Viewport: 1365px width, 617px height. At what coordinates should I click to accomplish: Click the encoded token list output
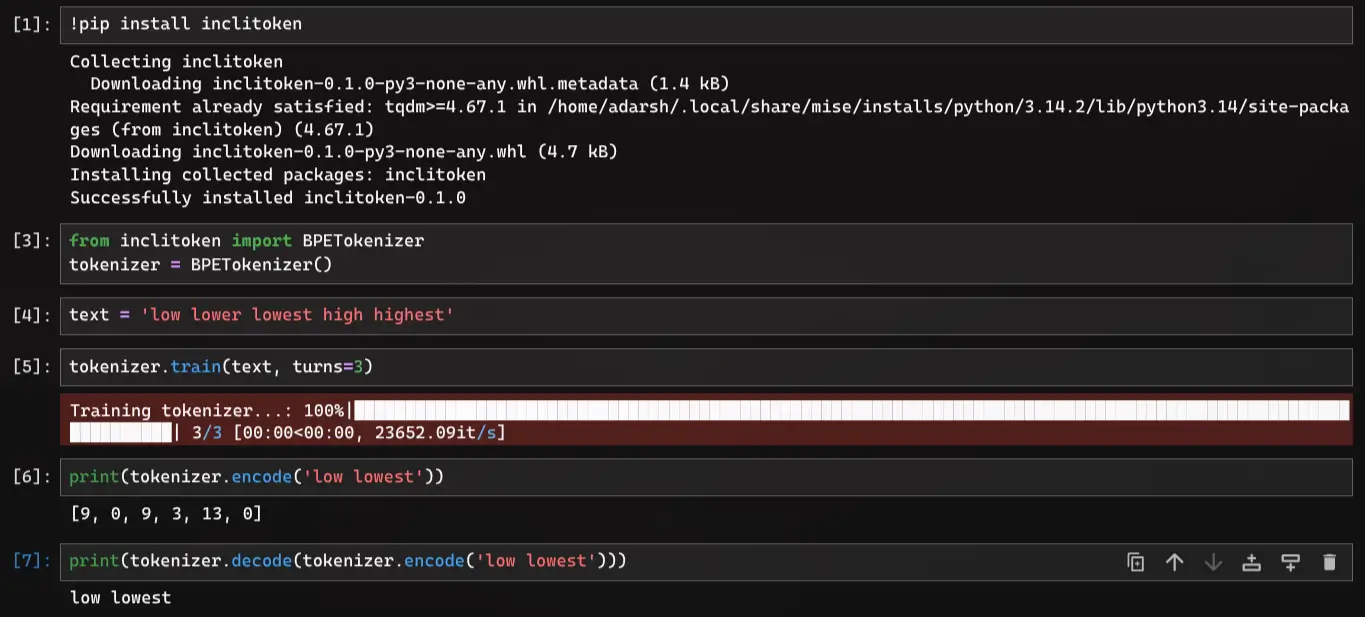tap(166, 514)
